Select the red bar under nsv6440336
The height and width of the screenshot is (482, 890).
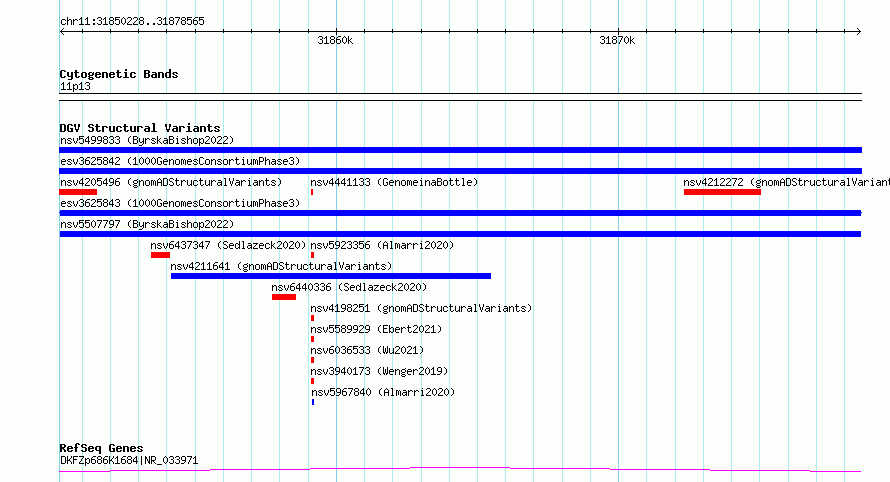click(284, 297)
